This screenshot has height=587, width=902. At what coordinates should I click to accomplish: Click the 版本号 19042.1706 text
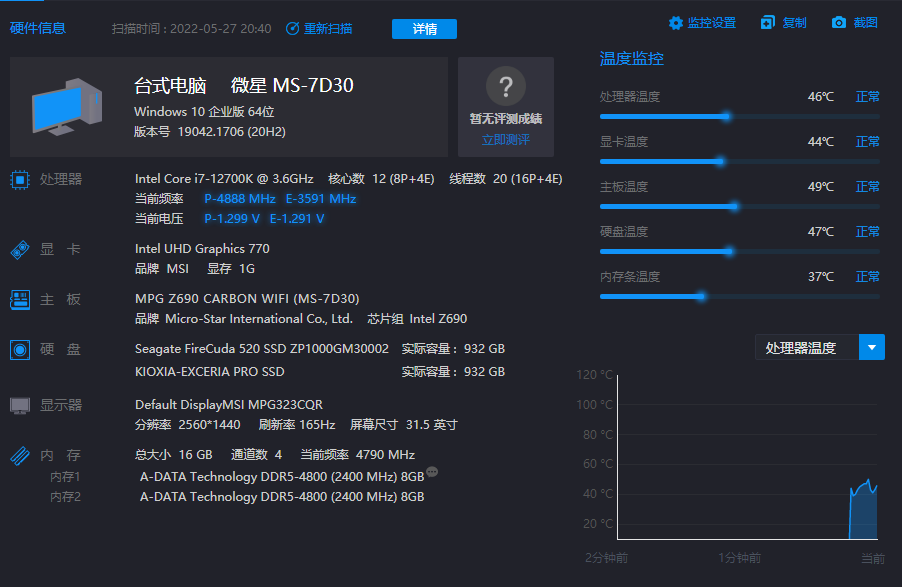[x=210, y=132]
